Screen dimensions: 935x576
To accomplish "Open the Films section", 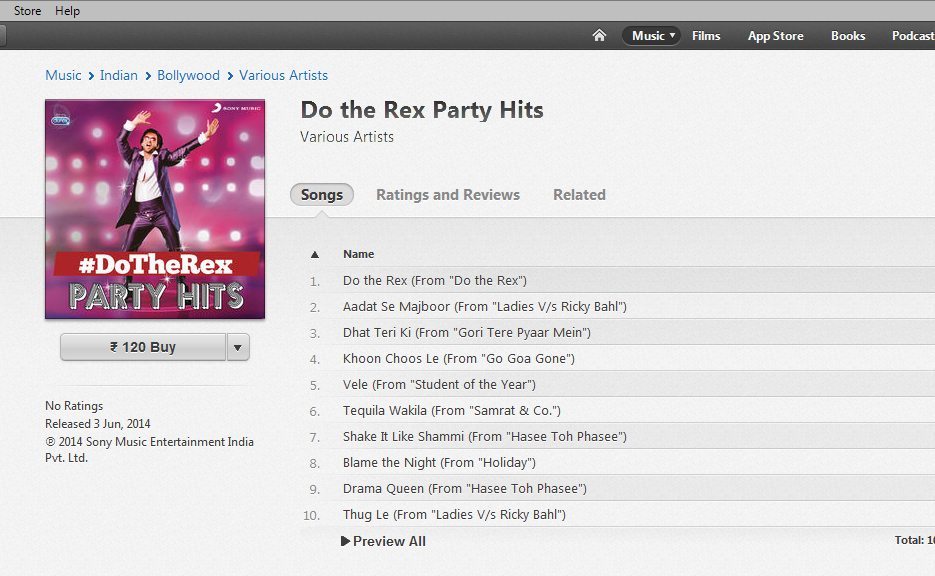I will click(x=706, y=36).
